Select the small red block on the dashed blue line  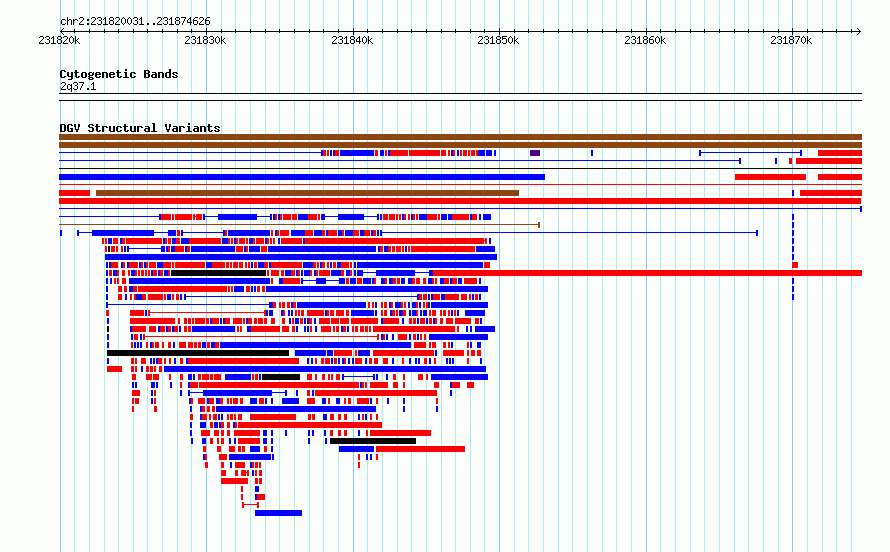point(795,265)
